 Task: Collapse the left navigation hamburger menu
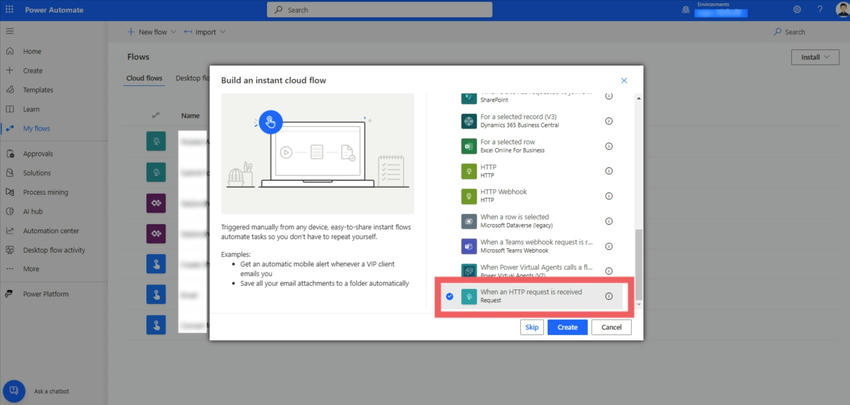10,31
